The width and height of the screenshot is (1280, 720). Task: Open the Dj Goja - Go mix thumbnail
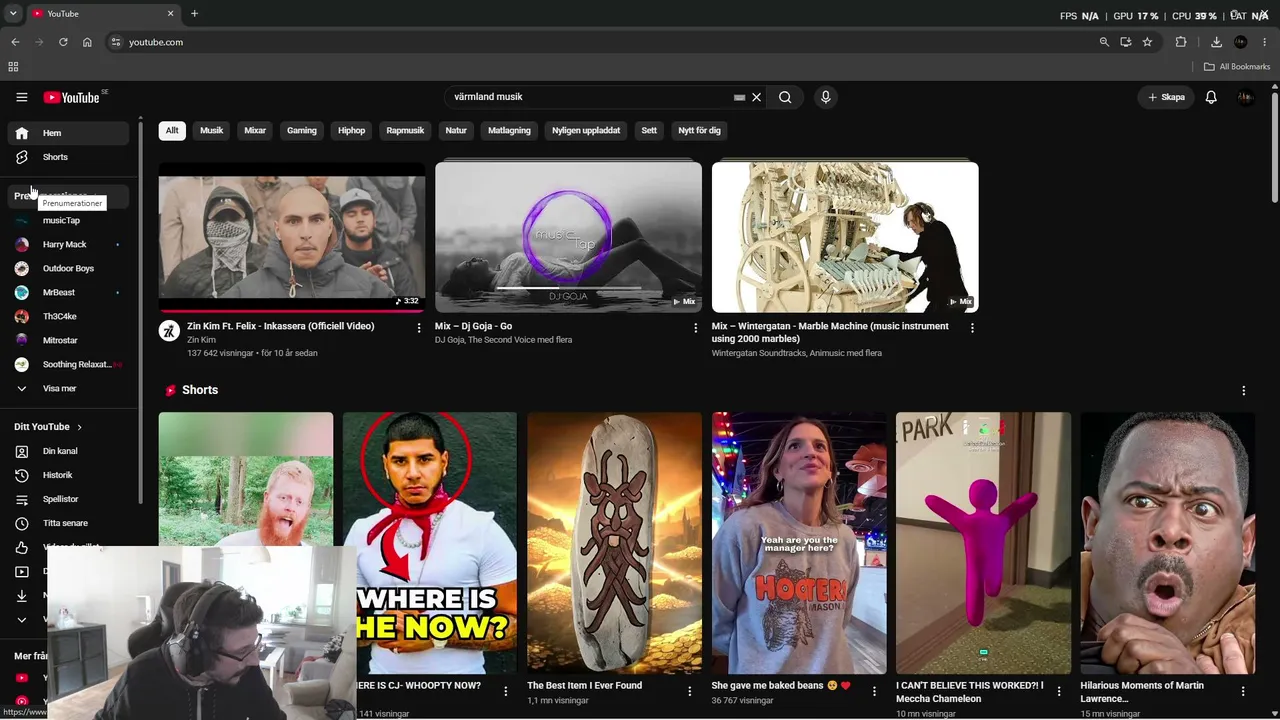[568, 237]
